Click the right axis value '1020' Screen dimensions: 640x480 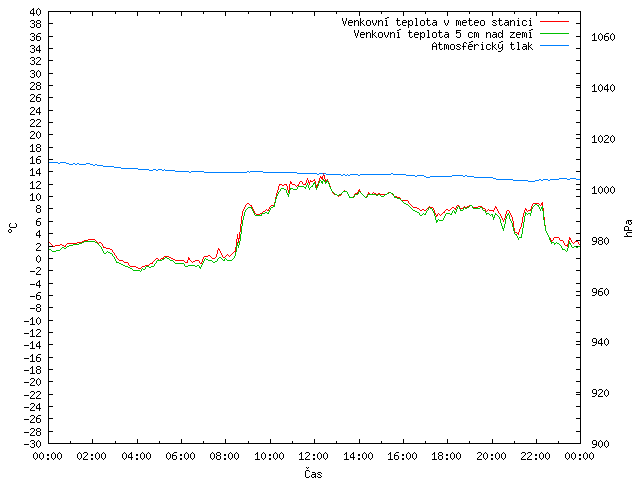[603, 139]
